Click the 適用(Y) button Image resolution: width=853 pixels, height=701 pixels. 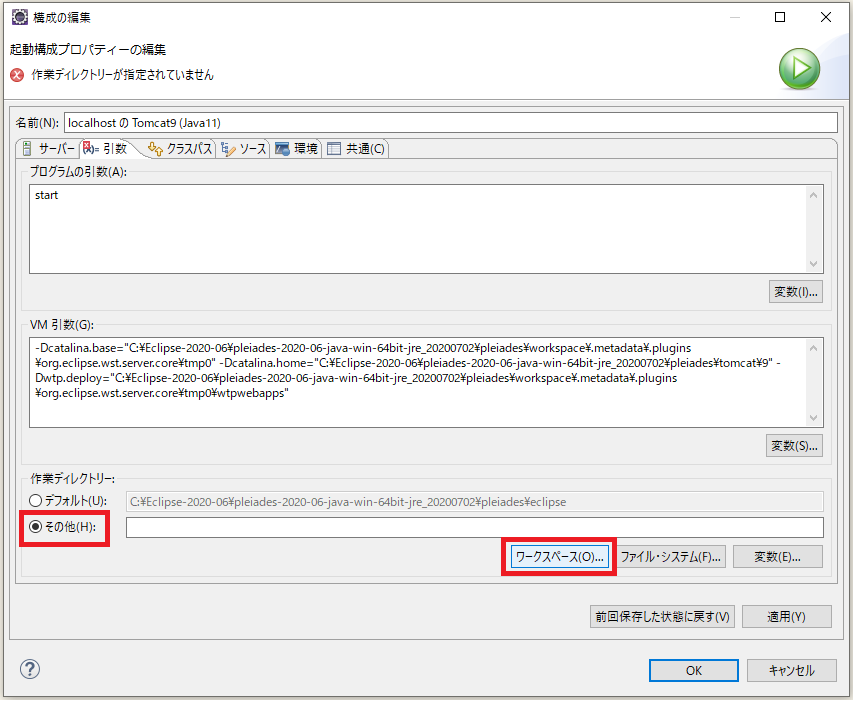click(787, 617)
